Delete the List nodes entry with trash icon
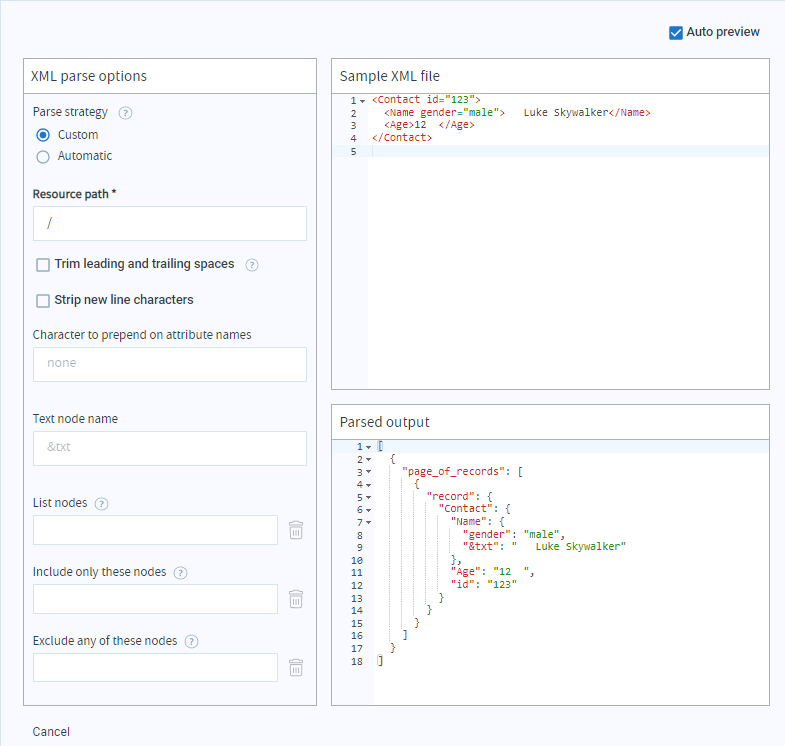This screenshot has height=746, width=785. pyautogui.click(x=296, y=530)
